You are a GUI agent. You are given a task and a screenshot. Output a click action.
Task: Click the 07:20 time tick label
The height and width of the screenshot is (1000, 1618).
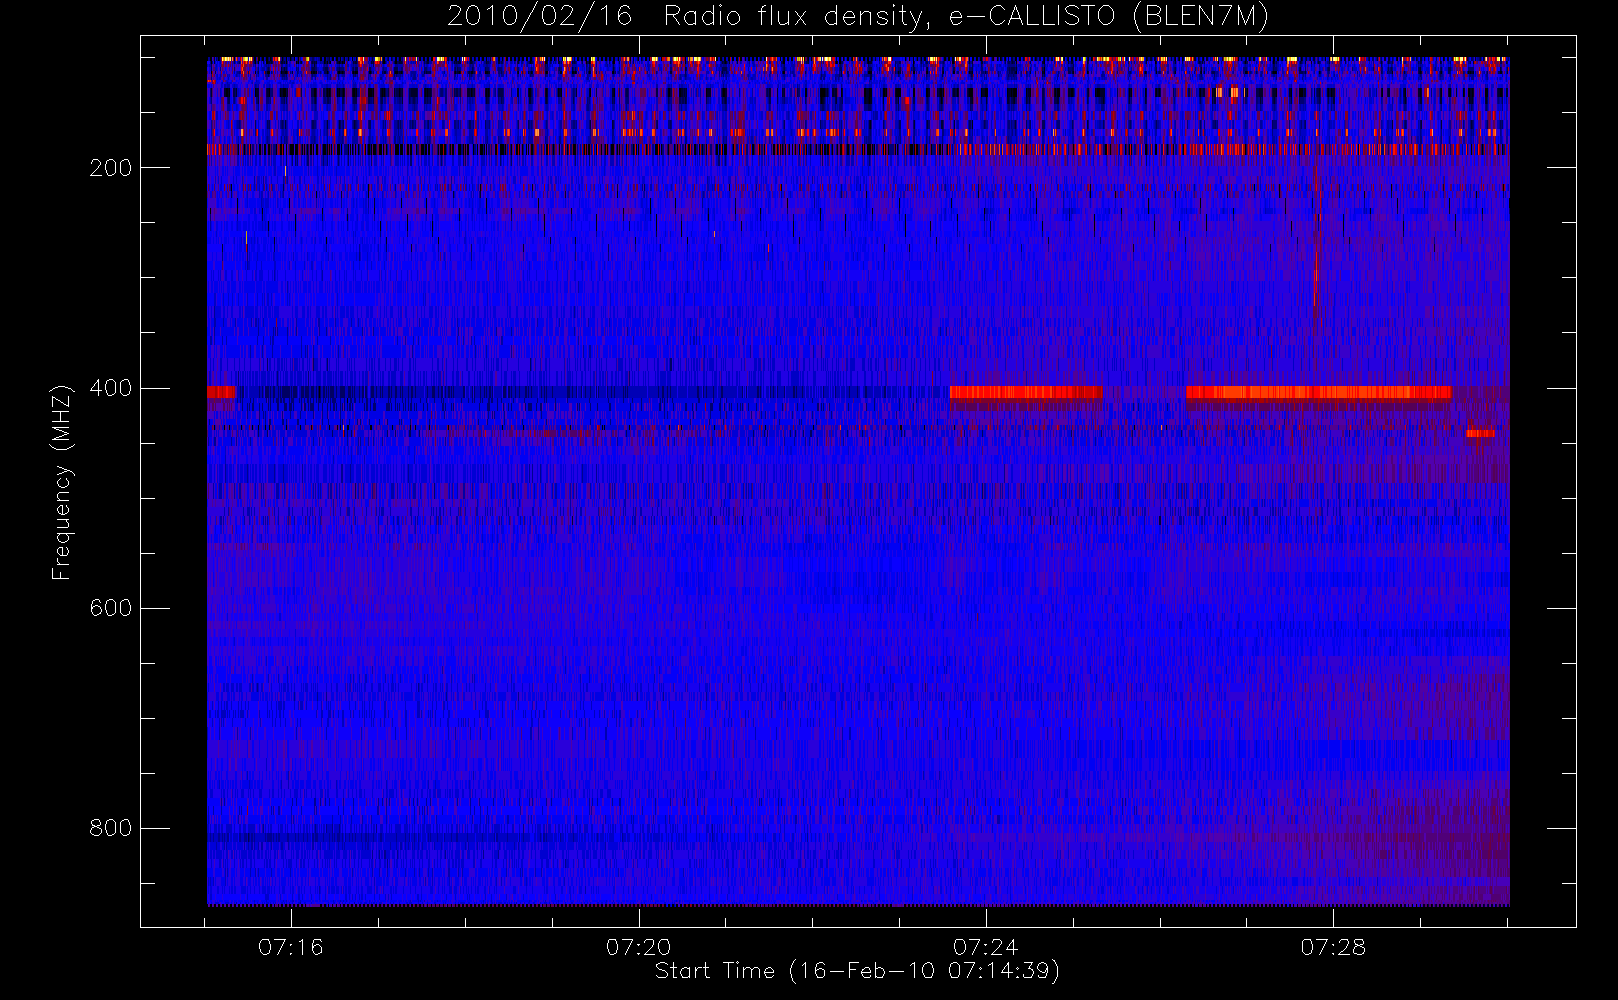point(638,946)
